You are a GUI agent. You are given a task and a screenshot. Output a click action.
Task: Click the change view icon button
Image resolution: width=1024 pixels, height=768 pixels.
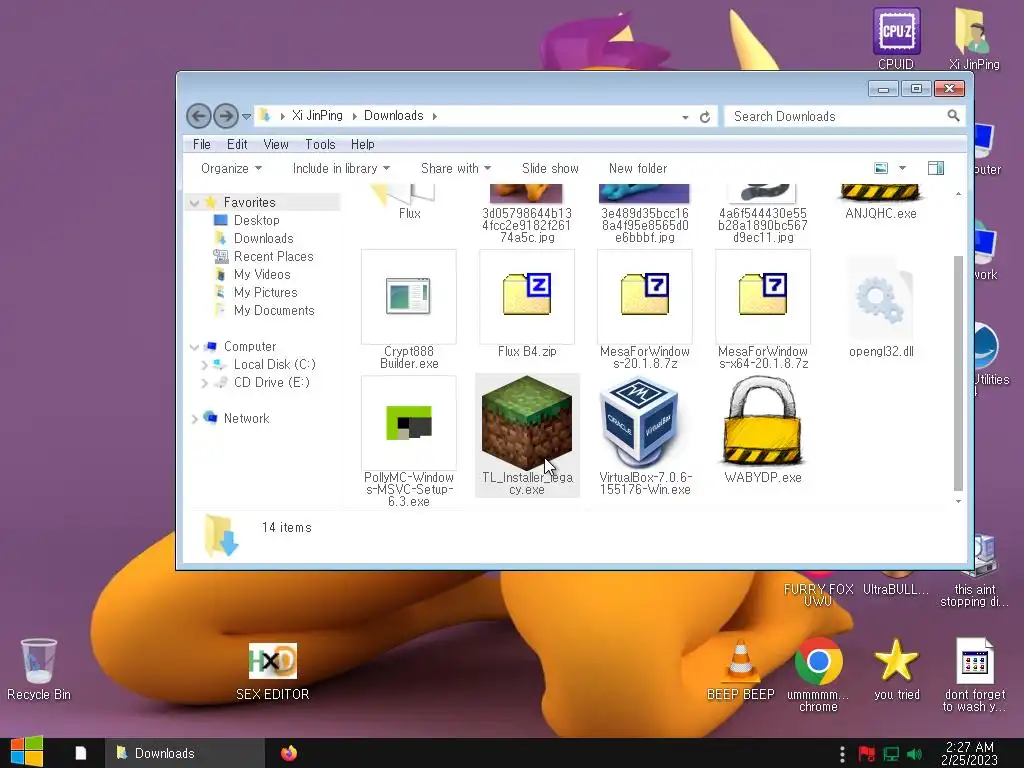click(881, 168)
